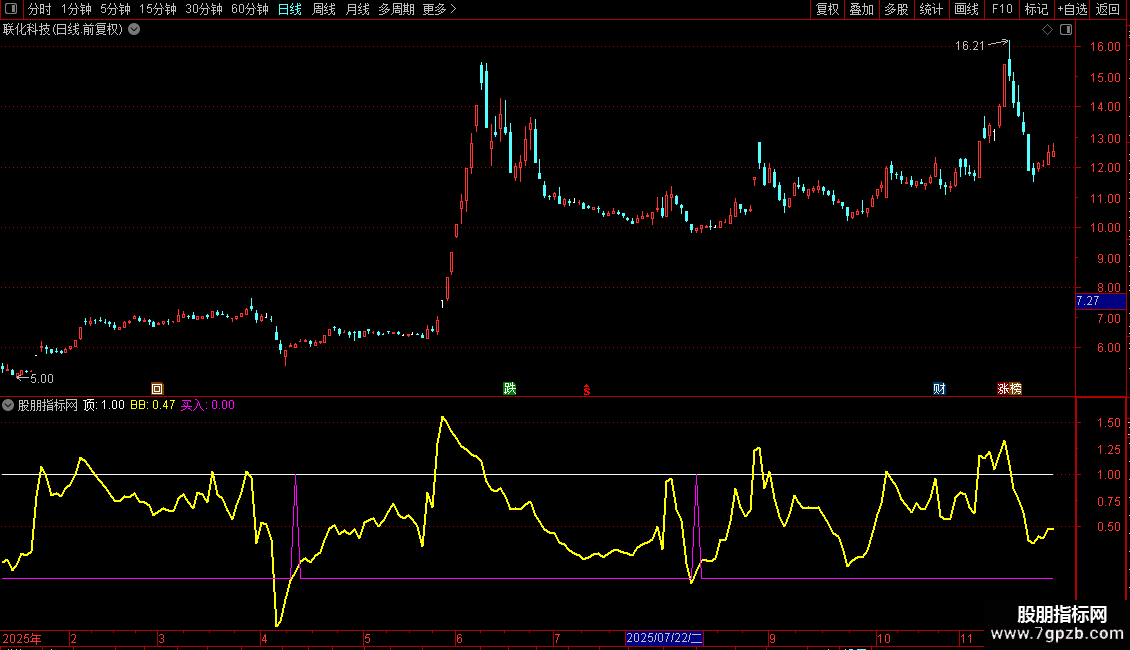The image size is (1130, 650).
Task: Switch to 日线 daily chart
Action: (290, 9)
